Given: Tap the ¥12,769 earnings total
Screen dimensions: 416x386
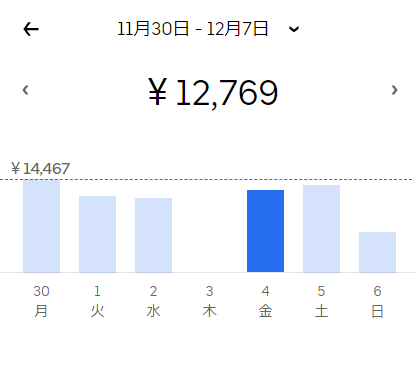Looking at the screenshot, I should point(213,93).
